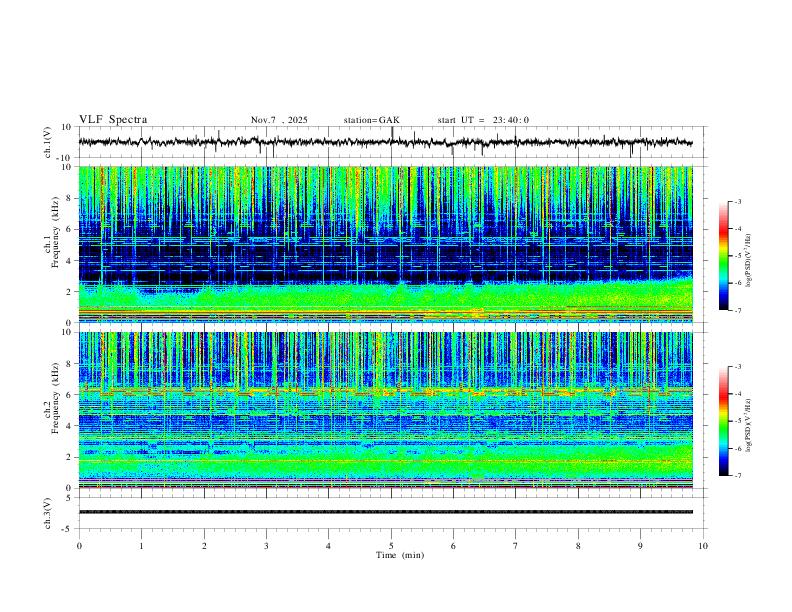
Task: Click the ch.2 spectrogram panel
Action: (385, 410)
